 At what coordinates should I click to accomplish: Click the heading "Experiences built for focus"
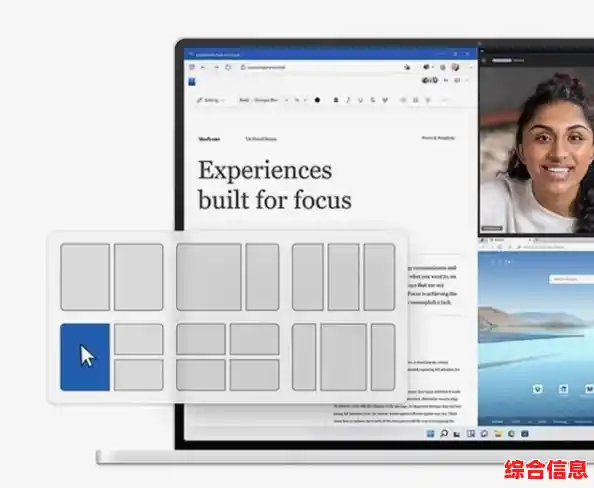[275, 185]
